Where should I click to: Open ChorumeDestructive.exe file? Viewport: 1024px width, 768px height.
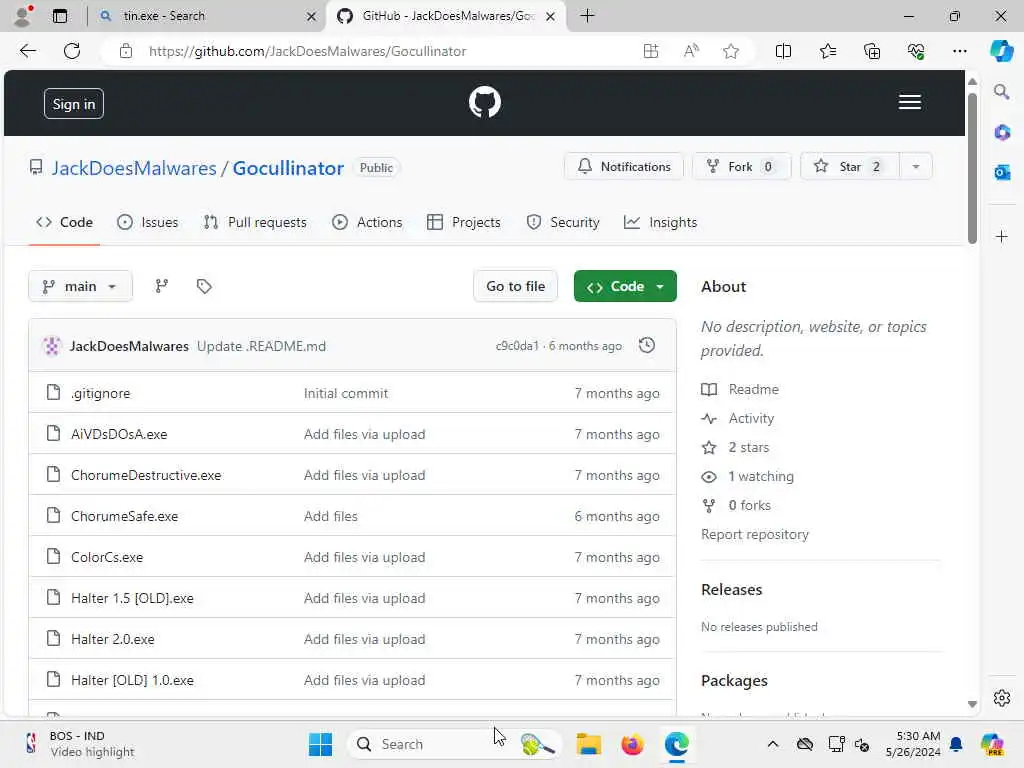click(146, 475)
